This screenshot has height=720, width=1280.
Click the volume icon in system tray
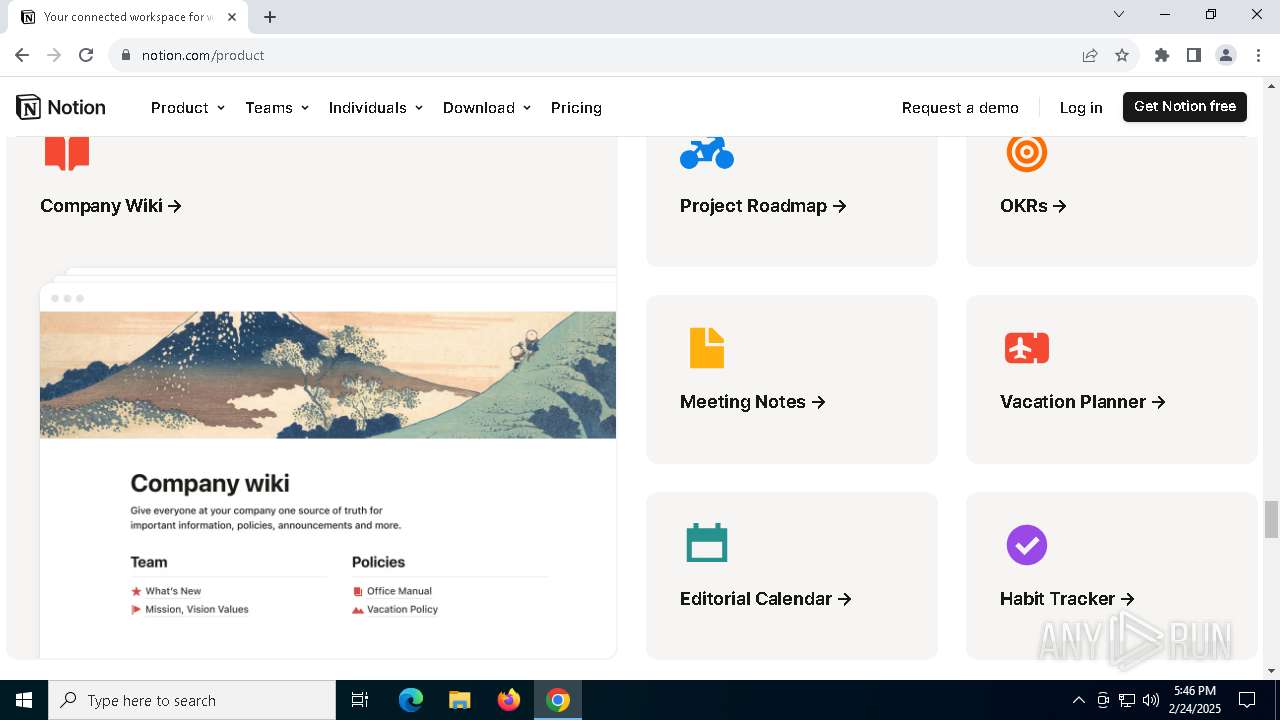coord(1151,700)
